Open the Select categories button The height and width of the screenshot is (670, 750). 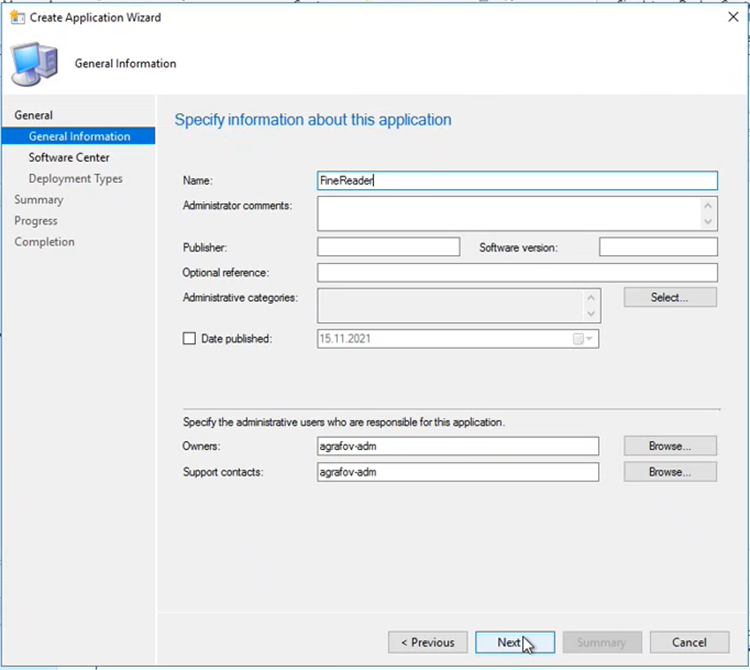[x=670, y=297]
